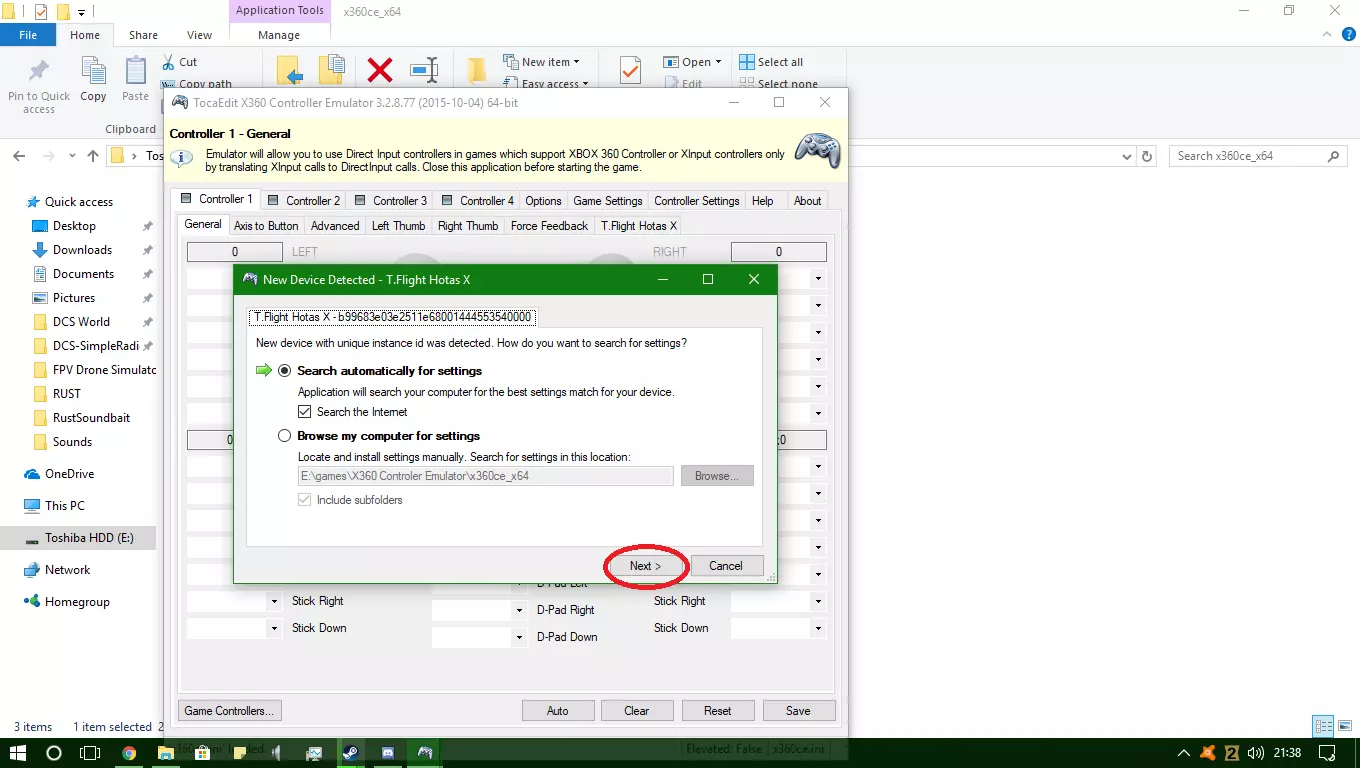Click the blue Help question mark in Explorer
The image size is (1360, 768).
(x=1349, y=35)
